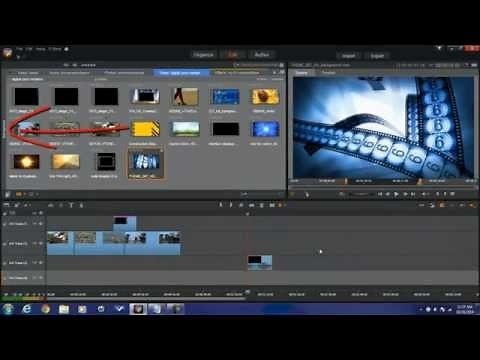Screen dimensions: 480x360
Task: Click the trash delete clip icon
Action: (x=262, y=205)
